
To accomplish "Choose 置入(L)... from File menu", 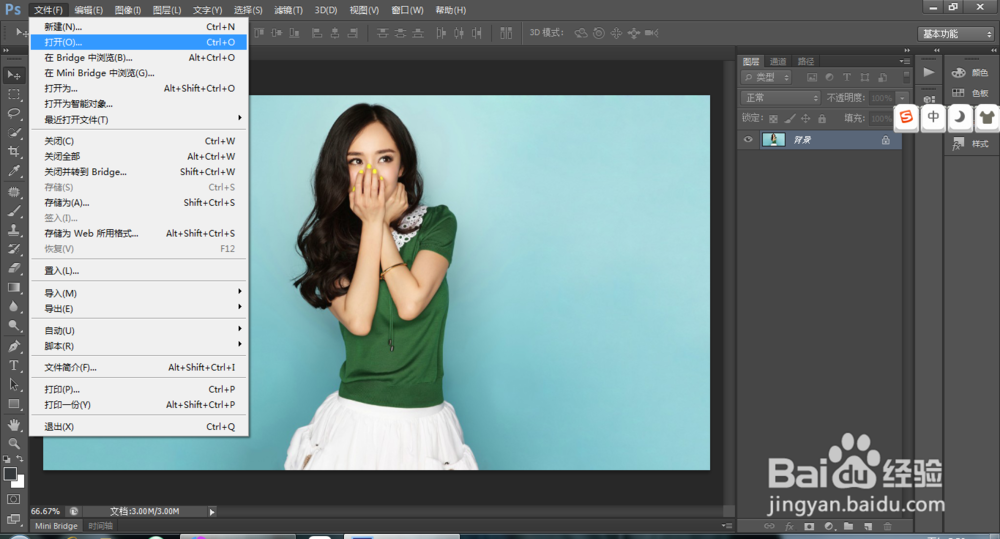I will click(139, 270).
